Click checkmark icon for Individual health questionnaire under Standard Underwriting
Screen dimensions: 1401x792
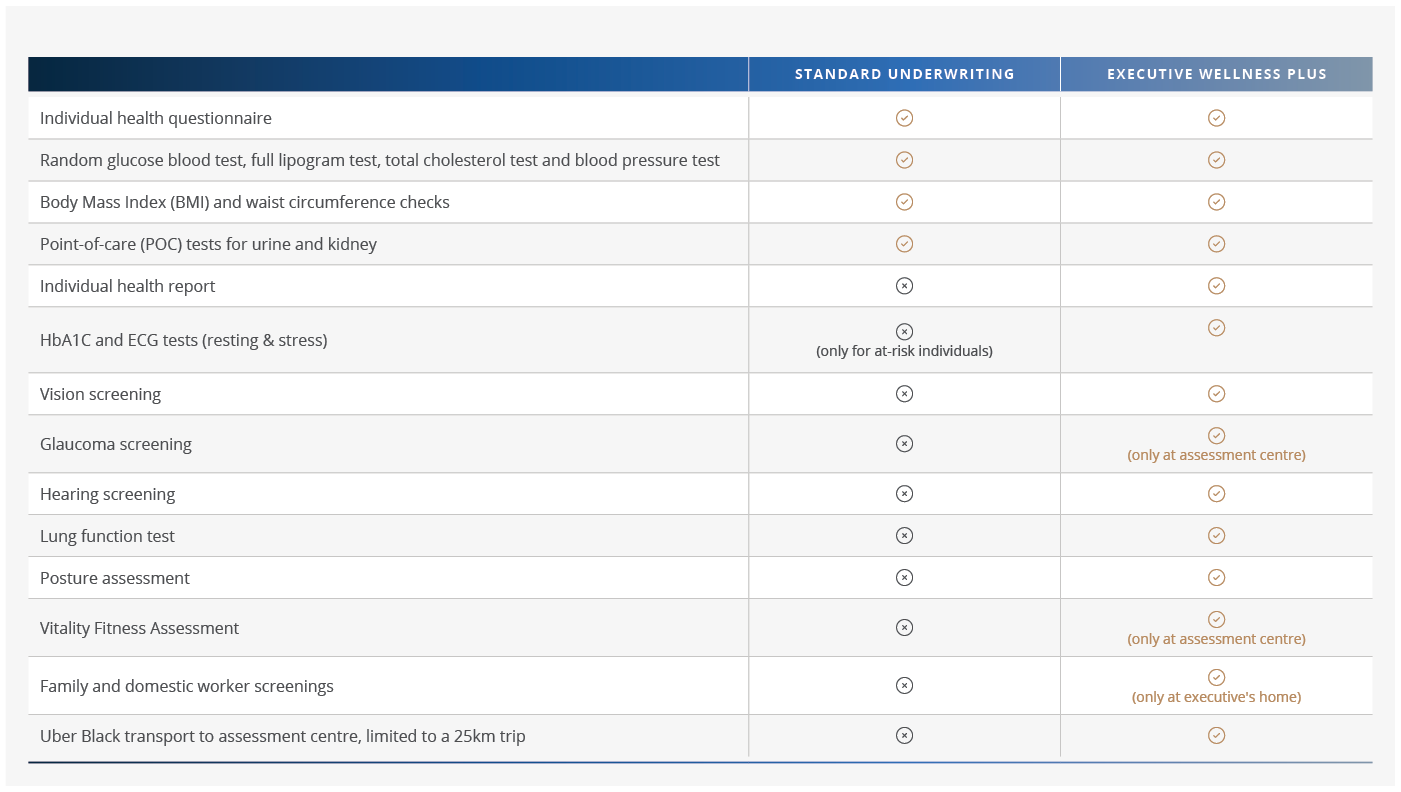click(x=904, y=118)
